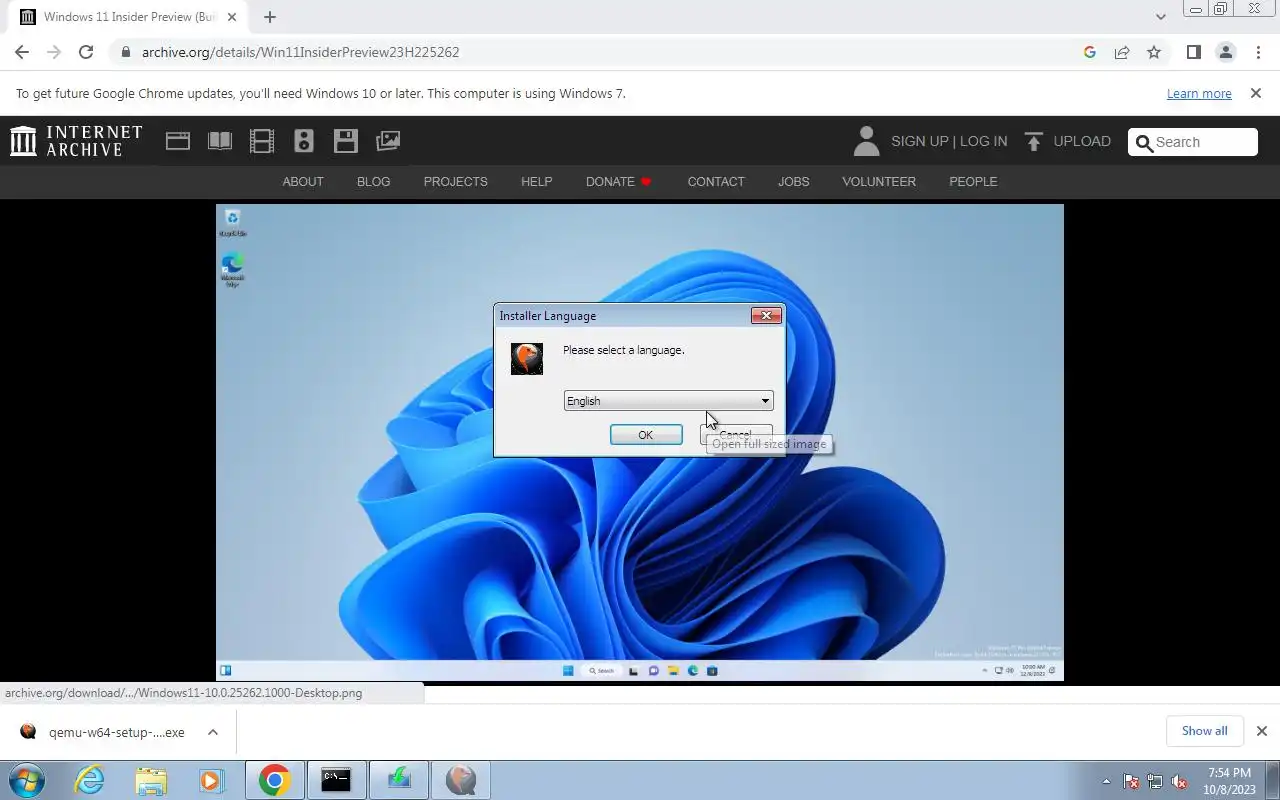The width and height of the screenshot is (1280, 800).
Task: Open the VOLUNTEER menu item
Action: coord(879,182)
